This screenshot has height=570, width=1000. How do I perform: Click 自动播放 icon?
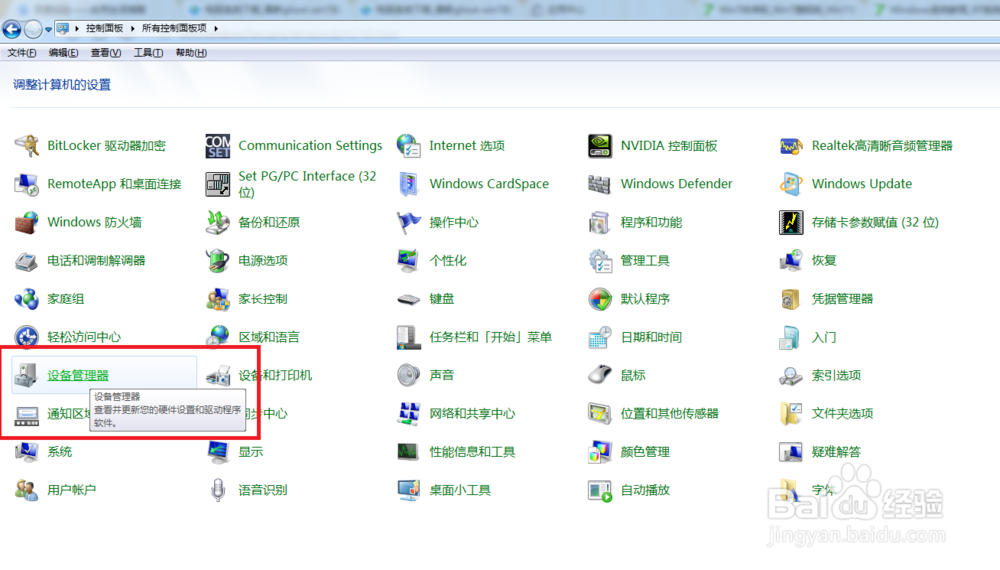(x=599, y=490)
